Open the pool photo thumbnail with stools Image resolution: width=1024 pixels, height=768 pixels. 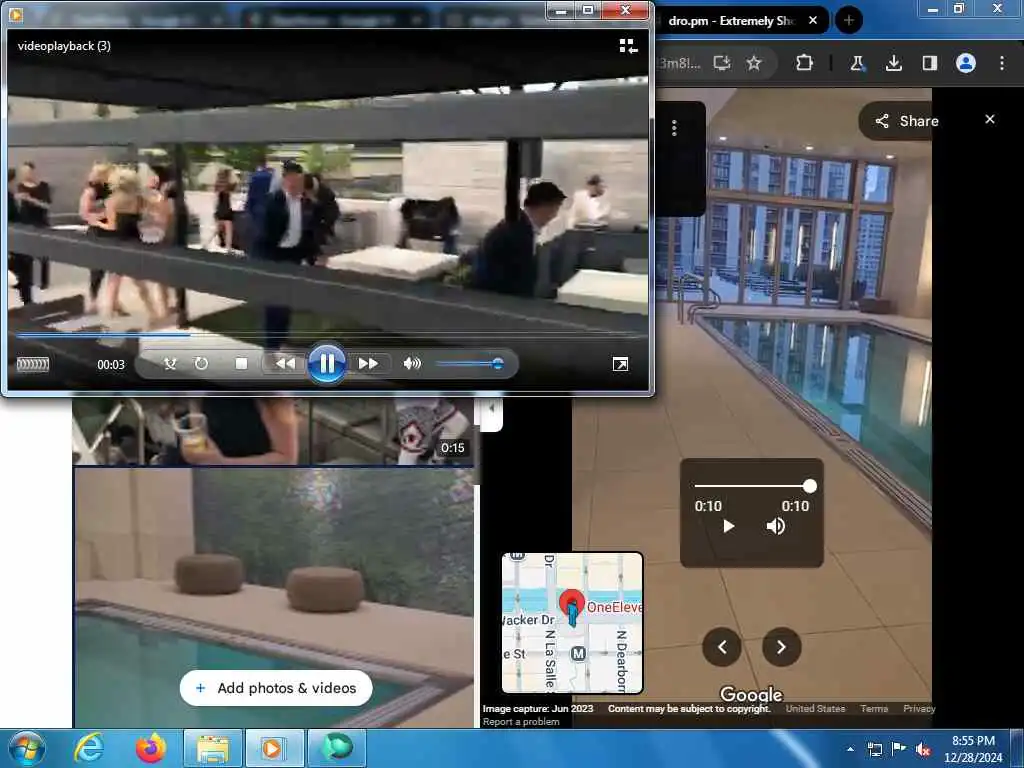click(x=274, y=598)
